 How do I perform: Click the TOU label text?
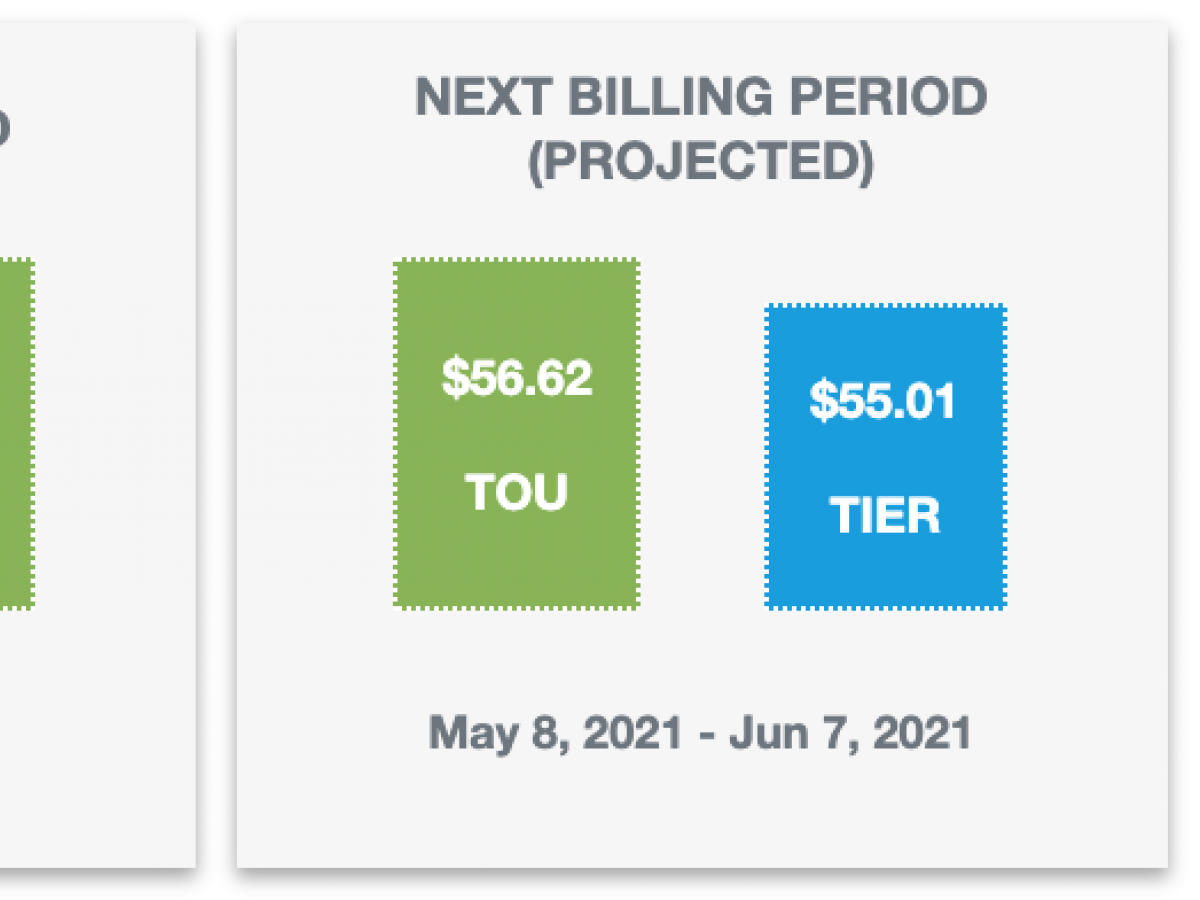(x=516, y=492)
